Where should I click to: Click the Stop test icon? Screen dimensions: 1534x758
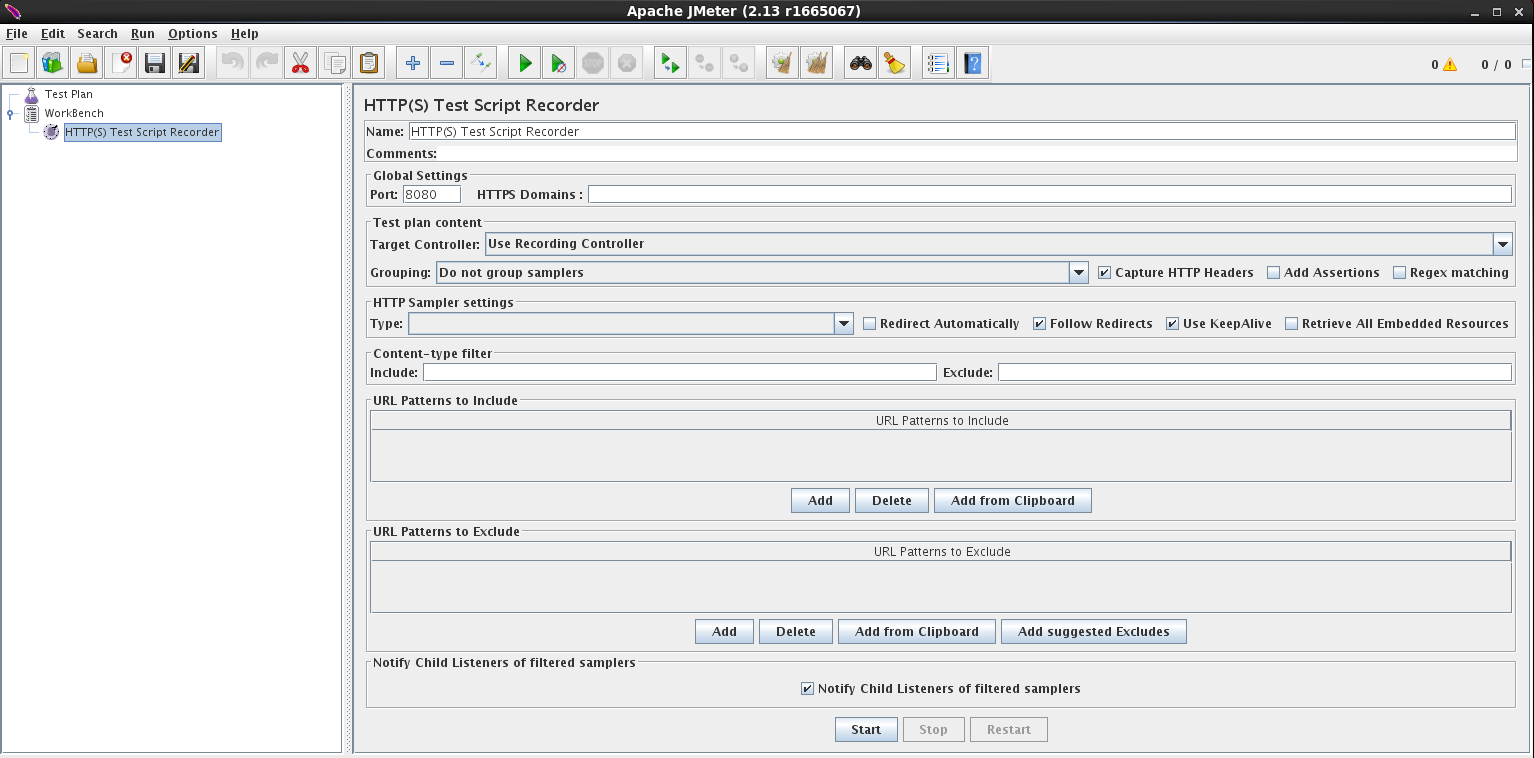coord(593,63)
